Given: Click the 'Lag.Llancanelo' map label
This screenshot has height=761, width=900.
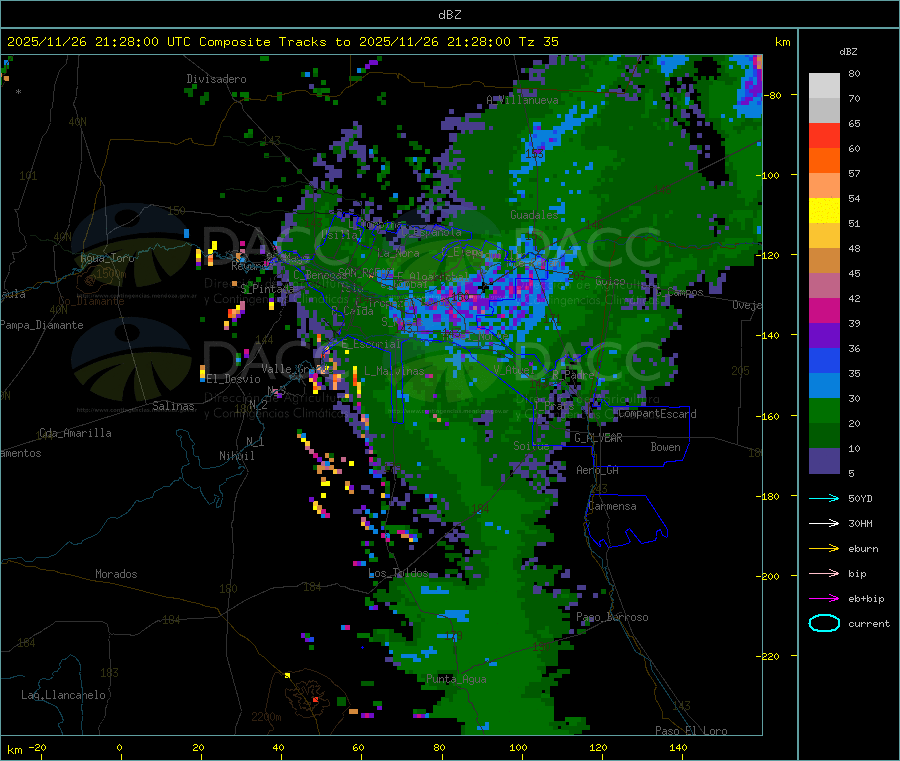Looking at the screenshot, I should coord(63,695).
